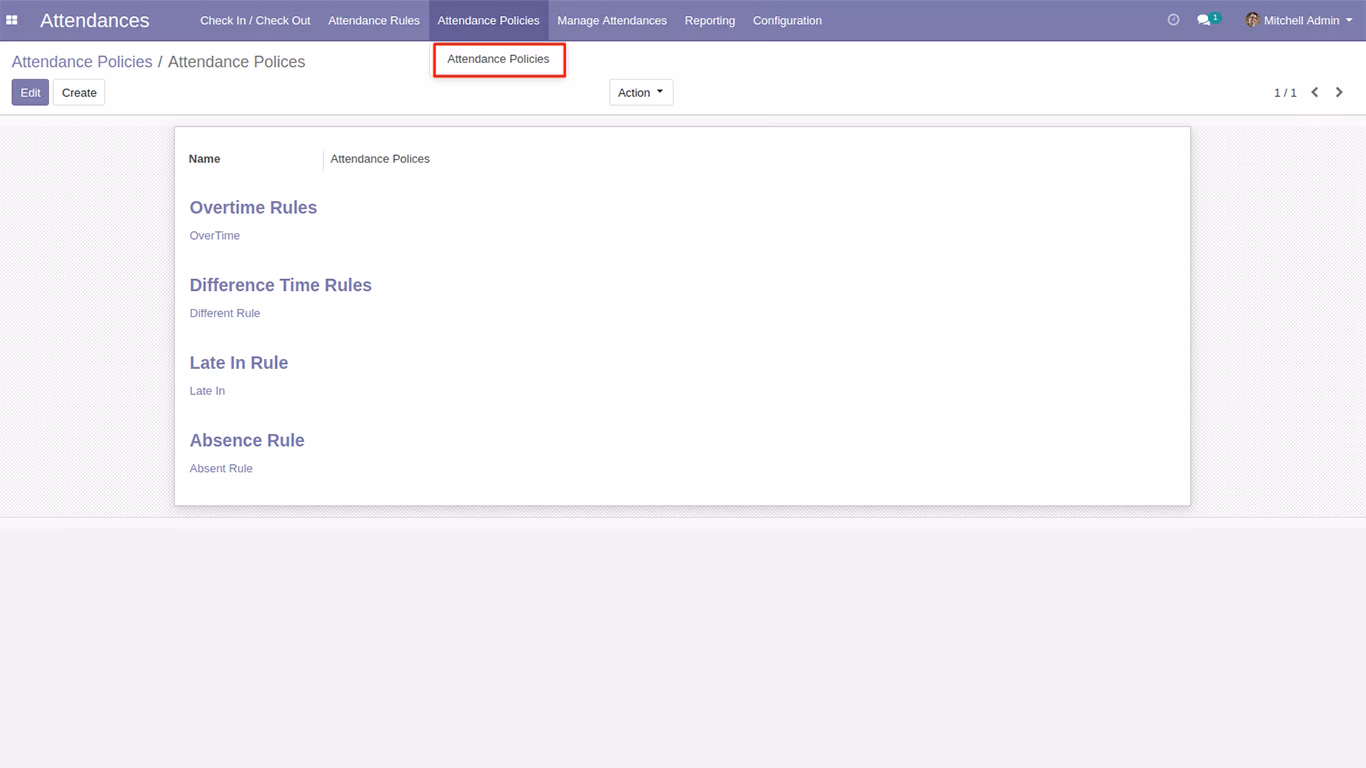This screenshot has height=768, width=1366.
Task: Open the activities clock icon
Action: (x=1174, y=20)
